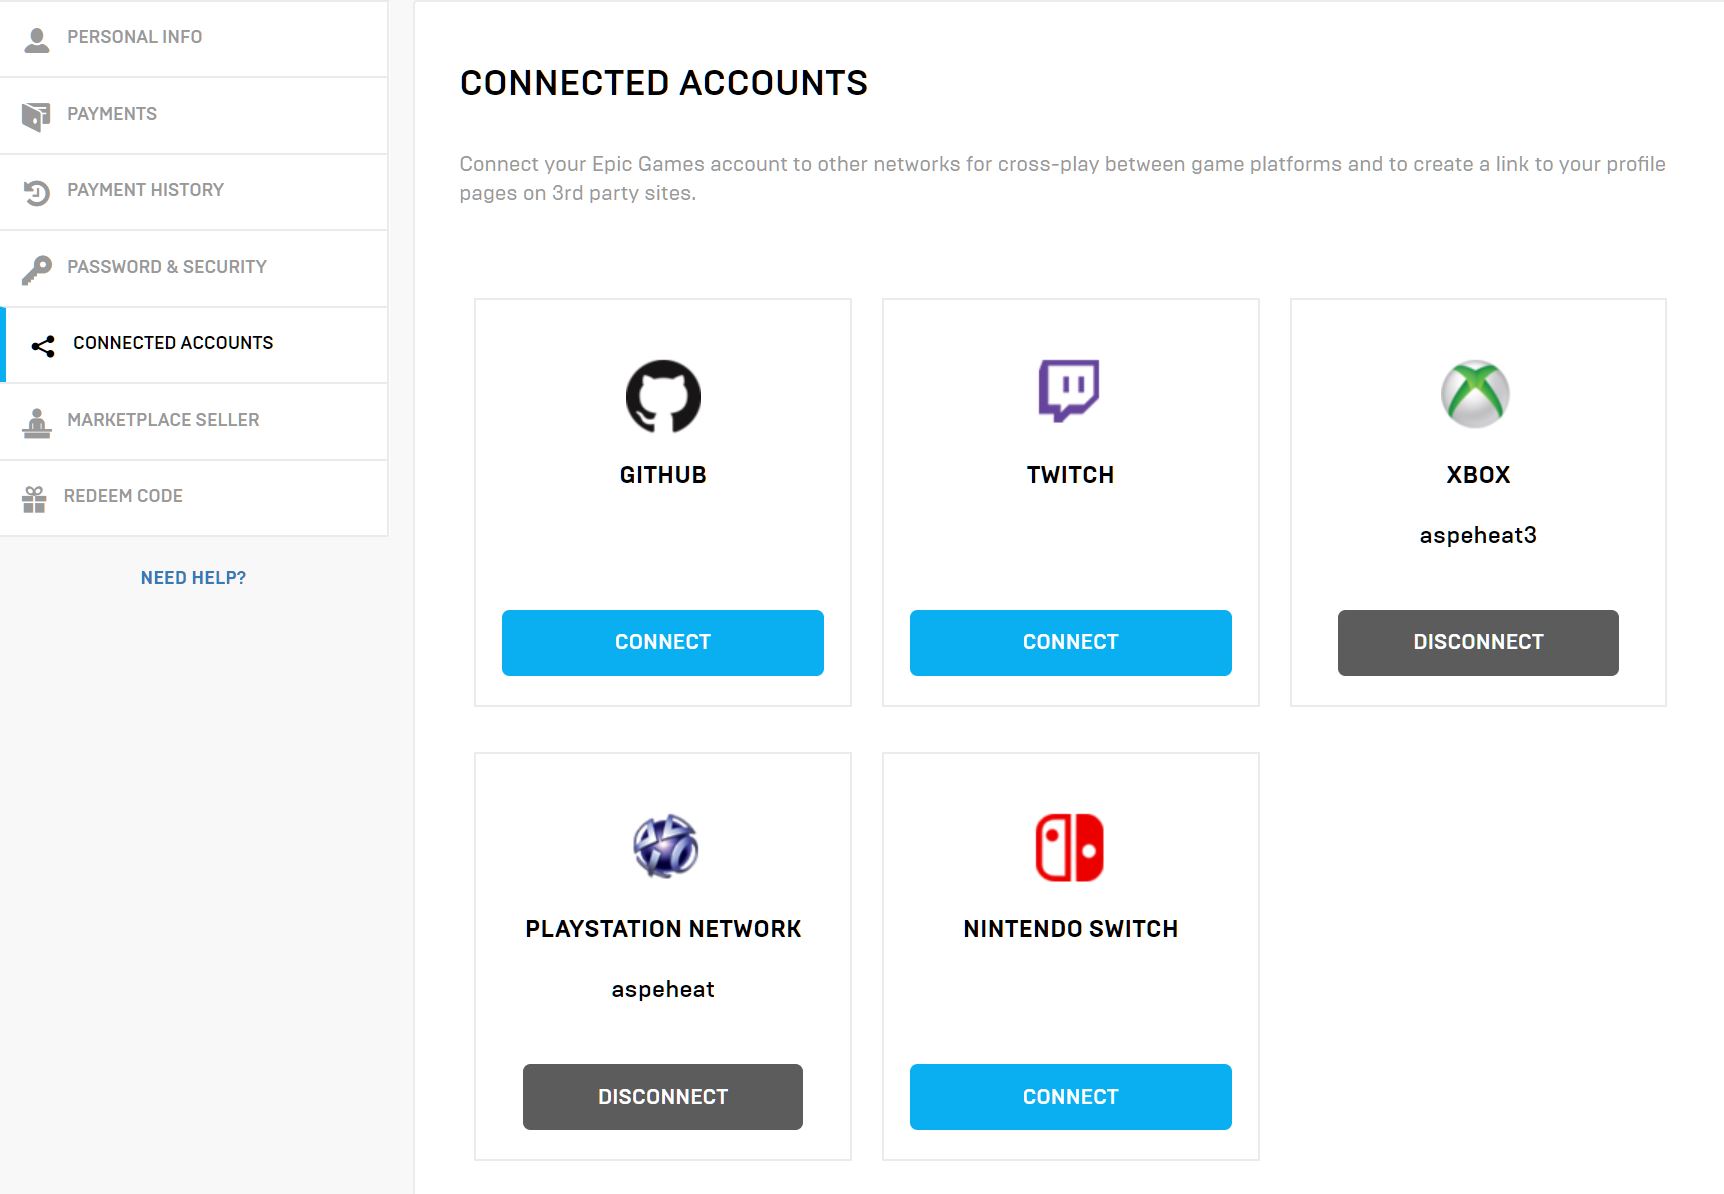
Task: Connect the Nintendo Switch account
Action: 1071,1096
